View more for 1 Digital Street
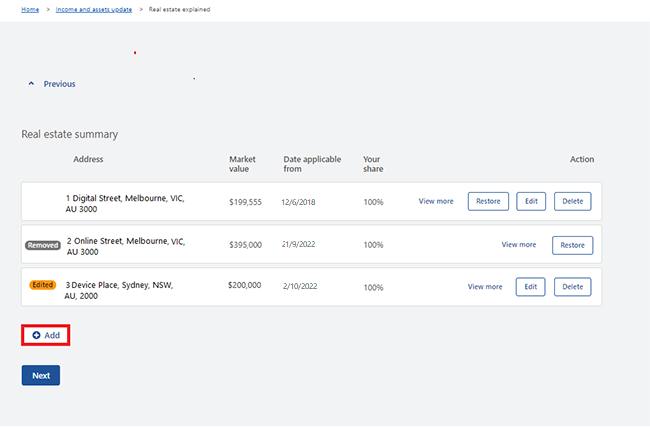The width and height of the screenshot is (650, 427). [436, 201]
